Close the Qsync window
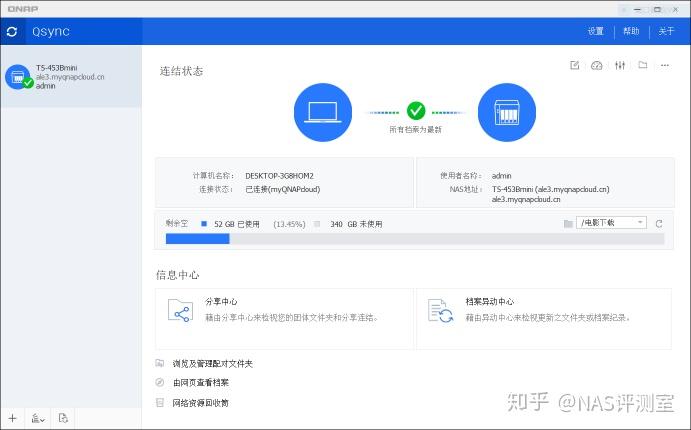The width and height of the screenshot is (691, 430). (x=676, y=9)
